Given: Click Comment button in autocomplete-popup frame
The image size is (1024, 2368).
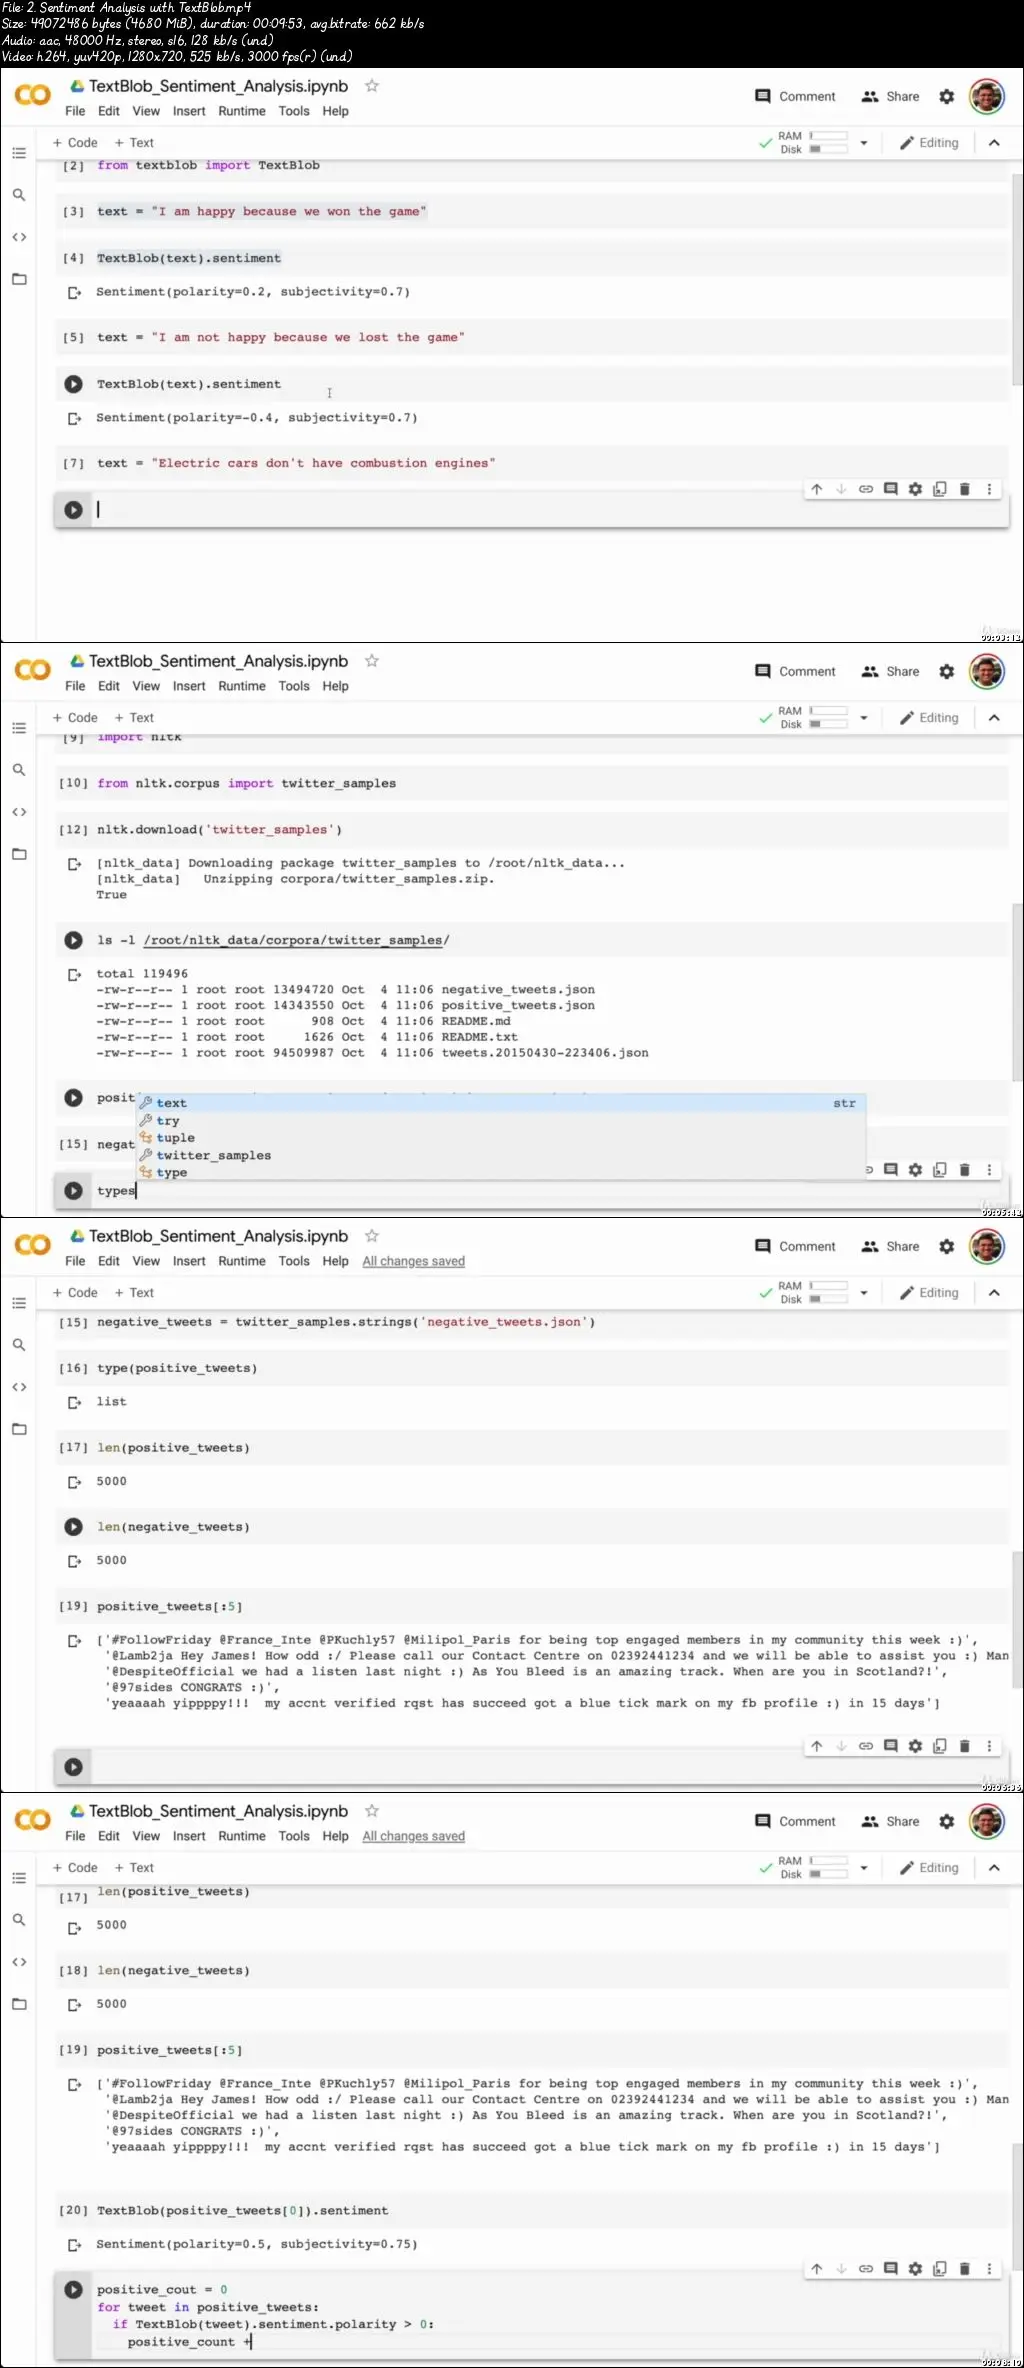Looking at the screenshot, I should click(x=795, y=672).
